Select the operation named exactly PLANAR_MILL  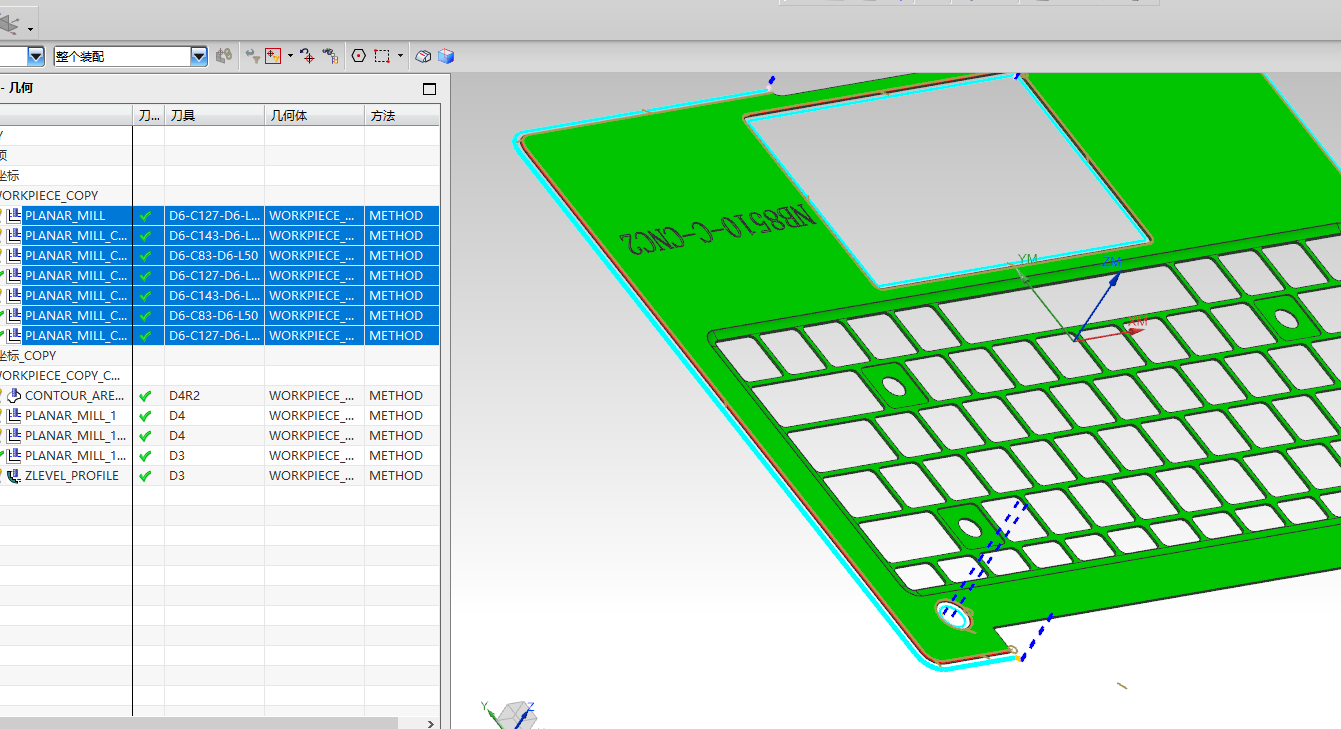click(64, 216)
